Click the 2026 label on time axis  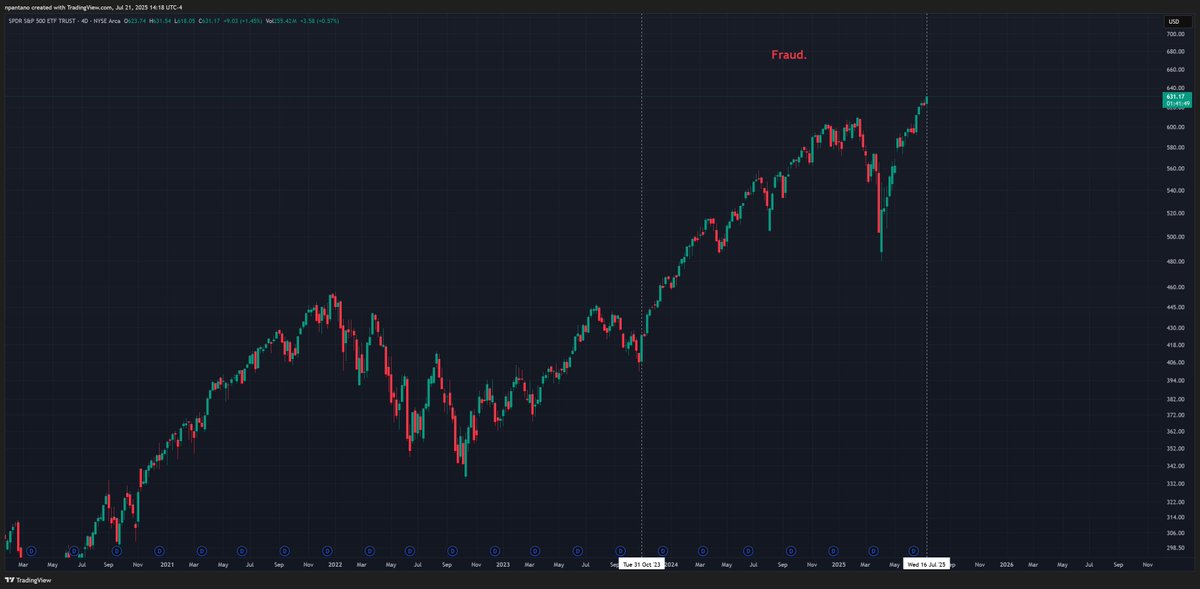[x=1006, y=564]
